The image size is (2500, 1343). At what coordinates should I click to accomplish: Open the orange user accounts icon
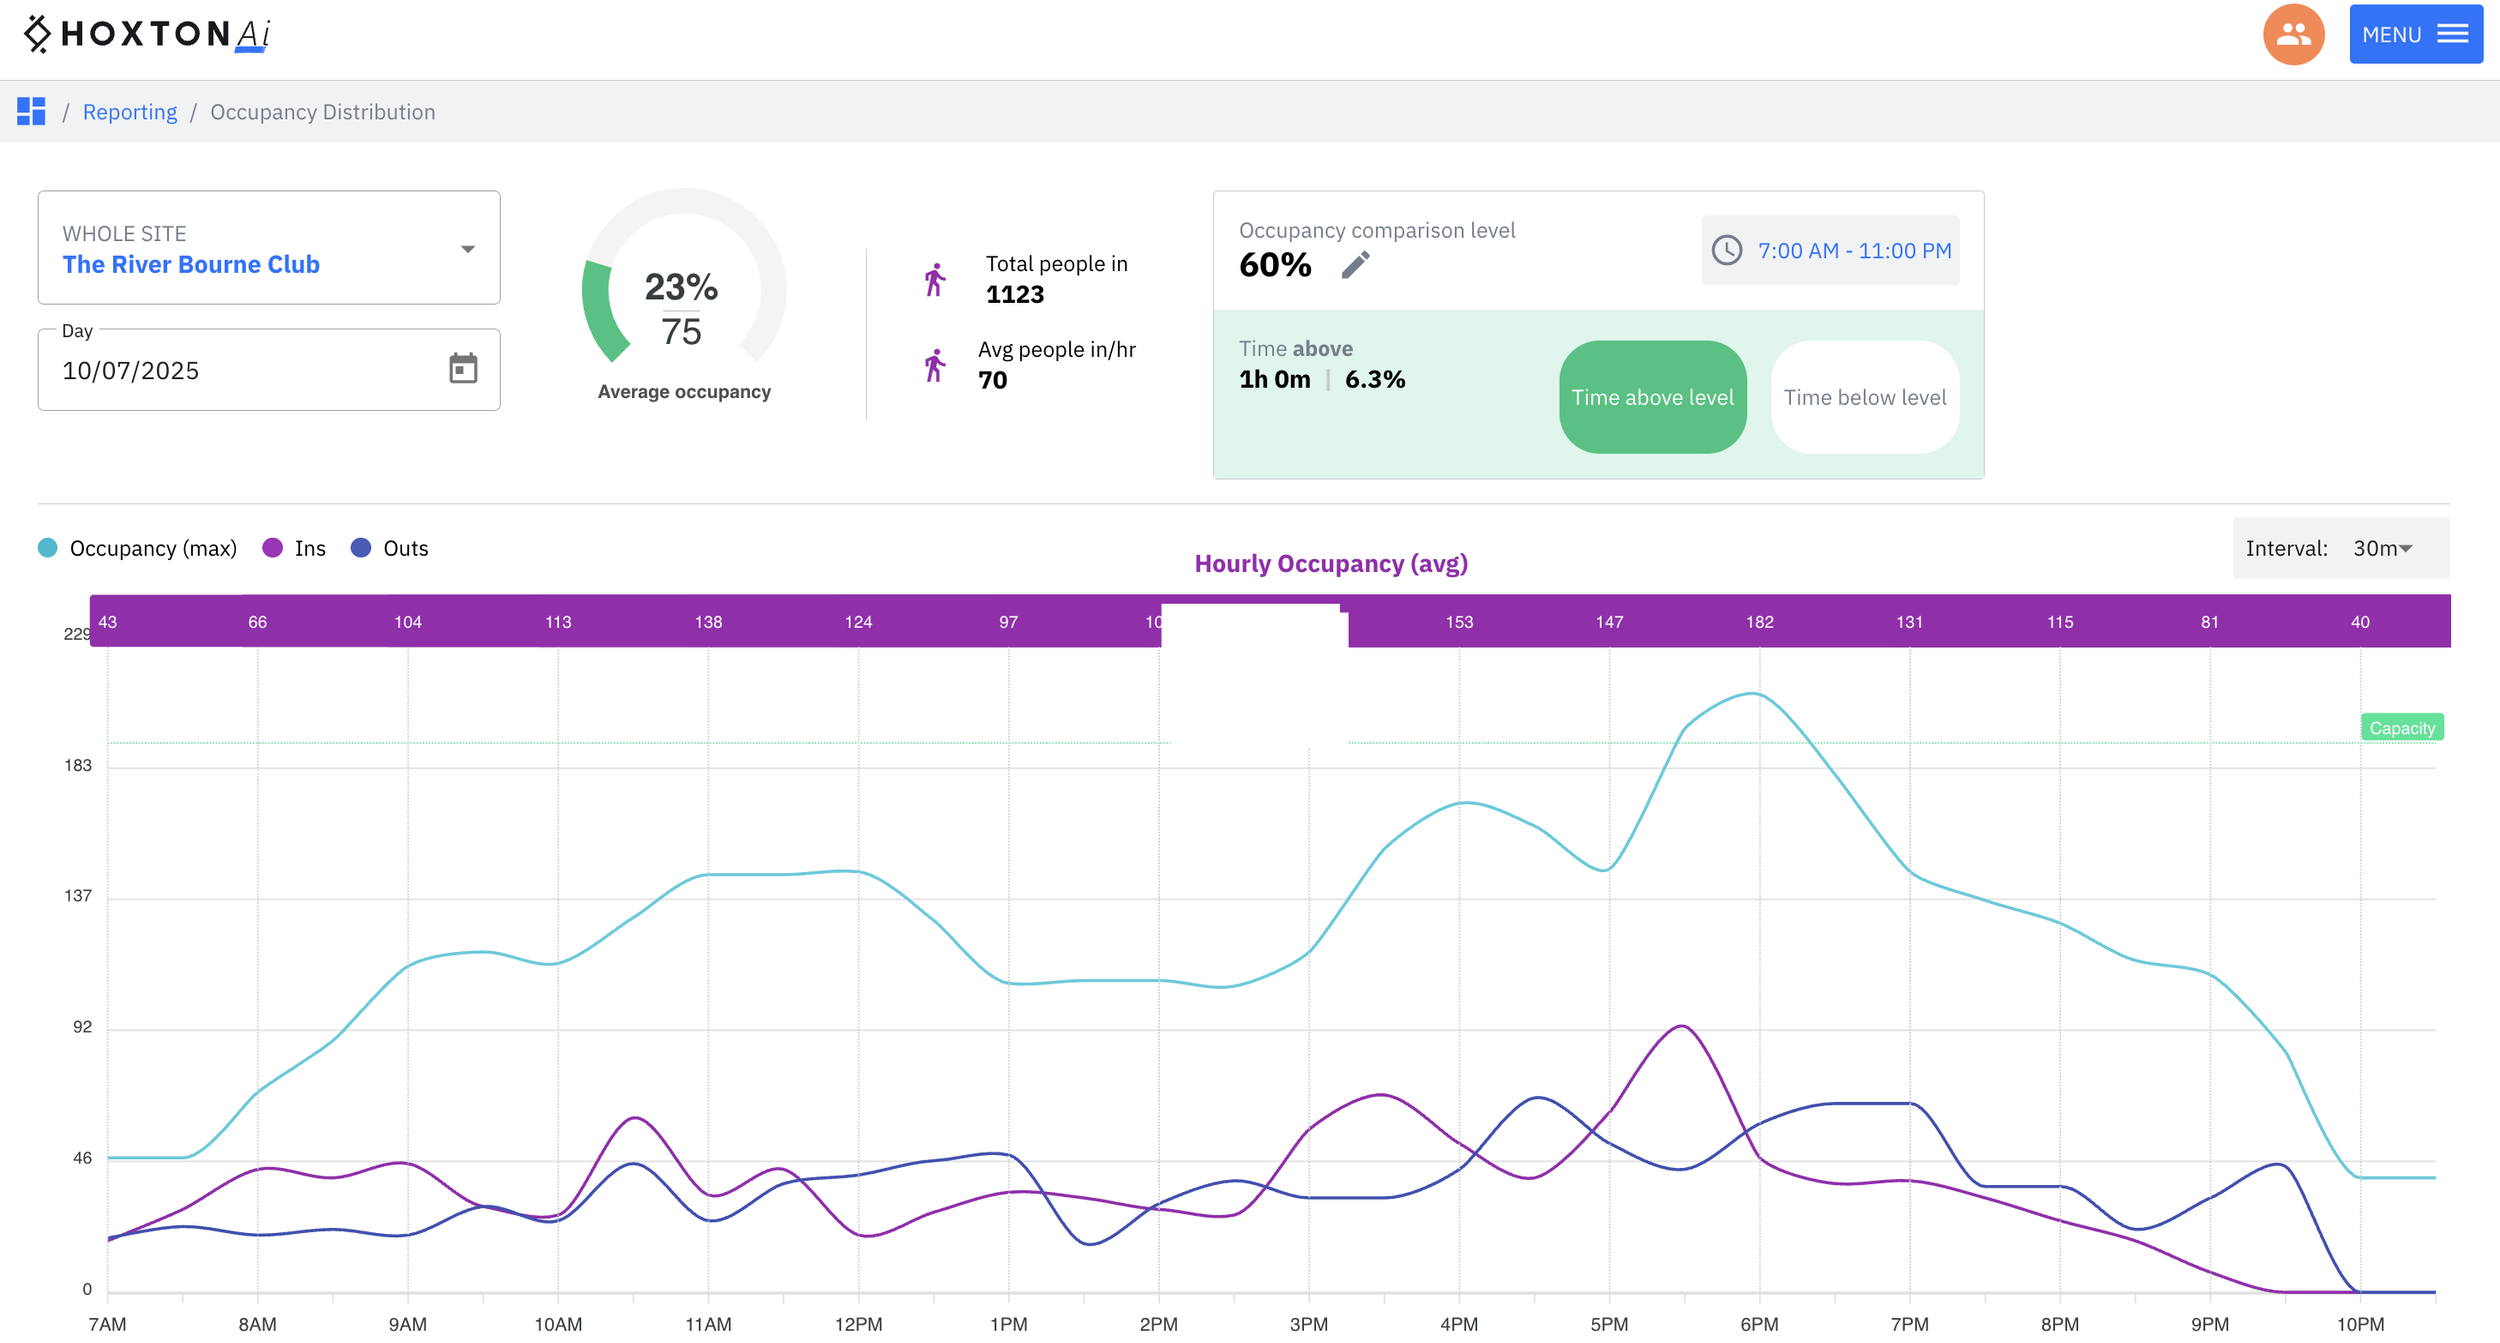(2292, 35)
